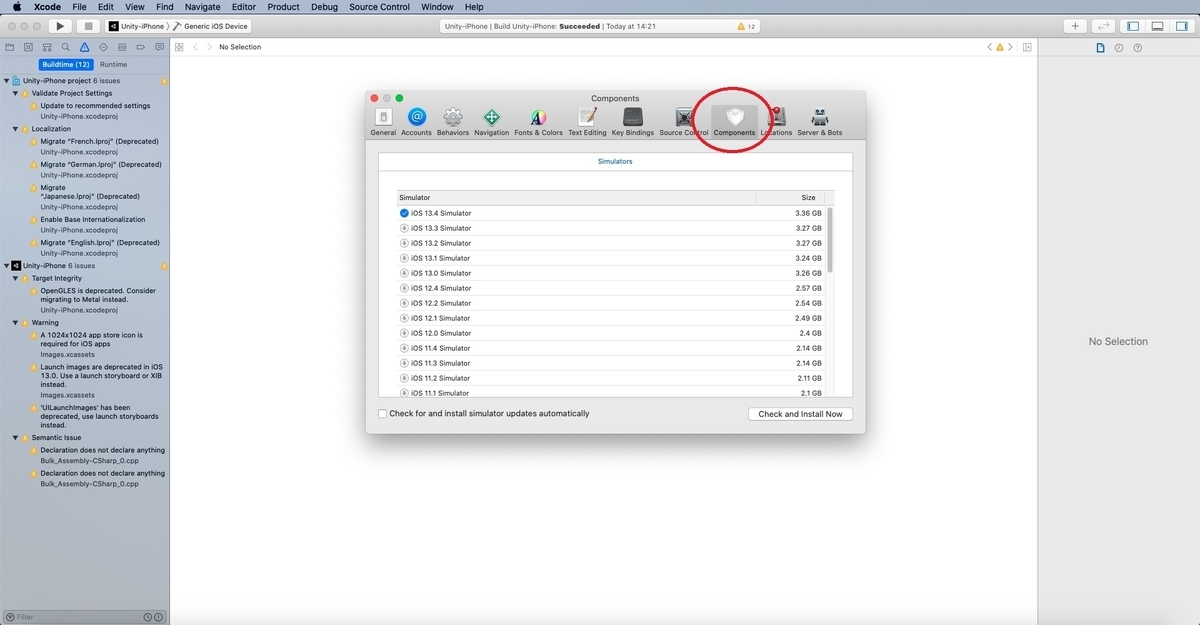Download the iOS 11.4 Simulator
The width and height of the screenshot is (1200, 625).
(x=404, y=348)
